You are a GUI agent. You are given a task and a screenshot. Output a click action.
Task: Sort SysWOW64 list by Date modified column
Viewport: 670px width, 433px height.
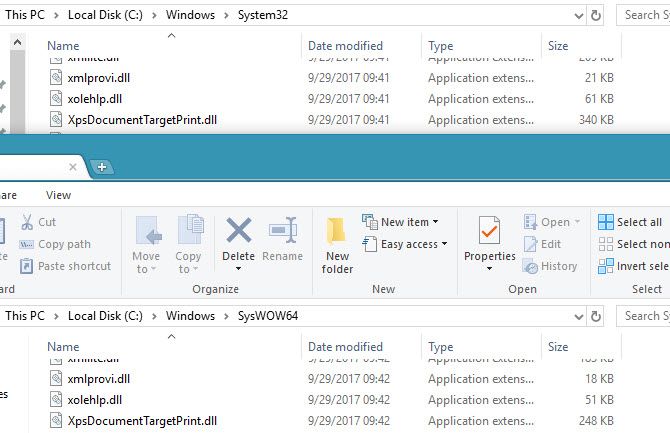pos(345,347)
